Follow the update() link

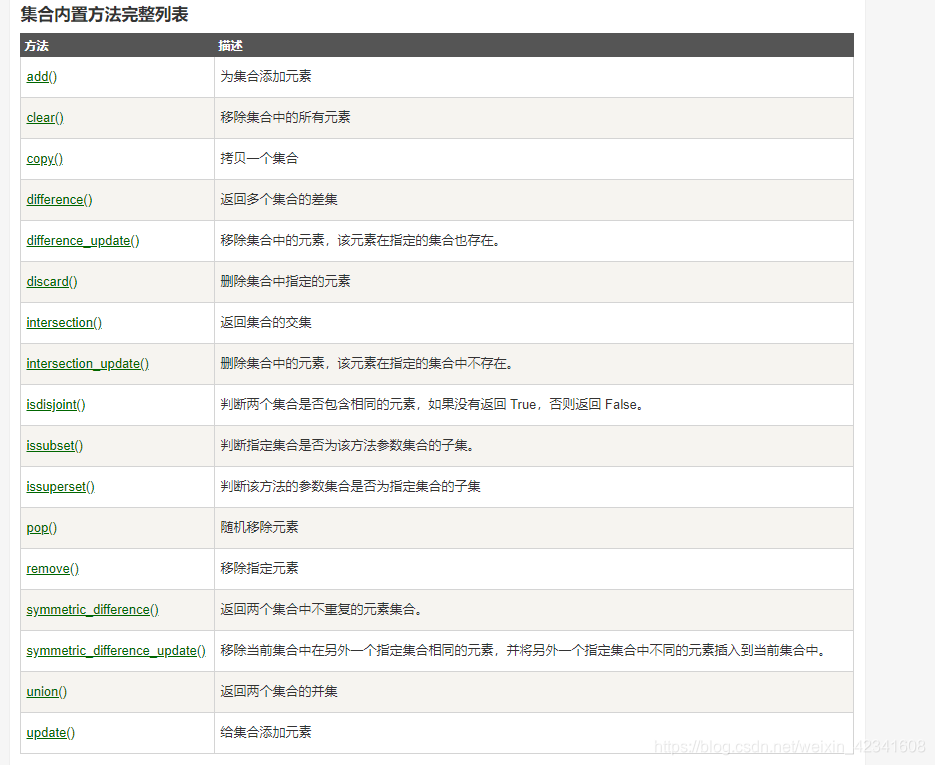coord(51,733)
